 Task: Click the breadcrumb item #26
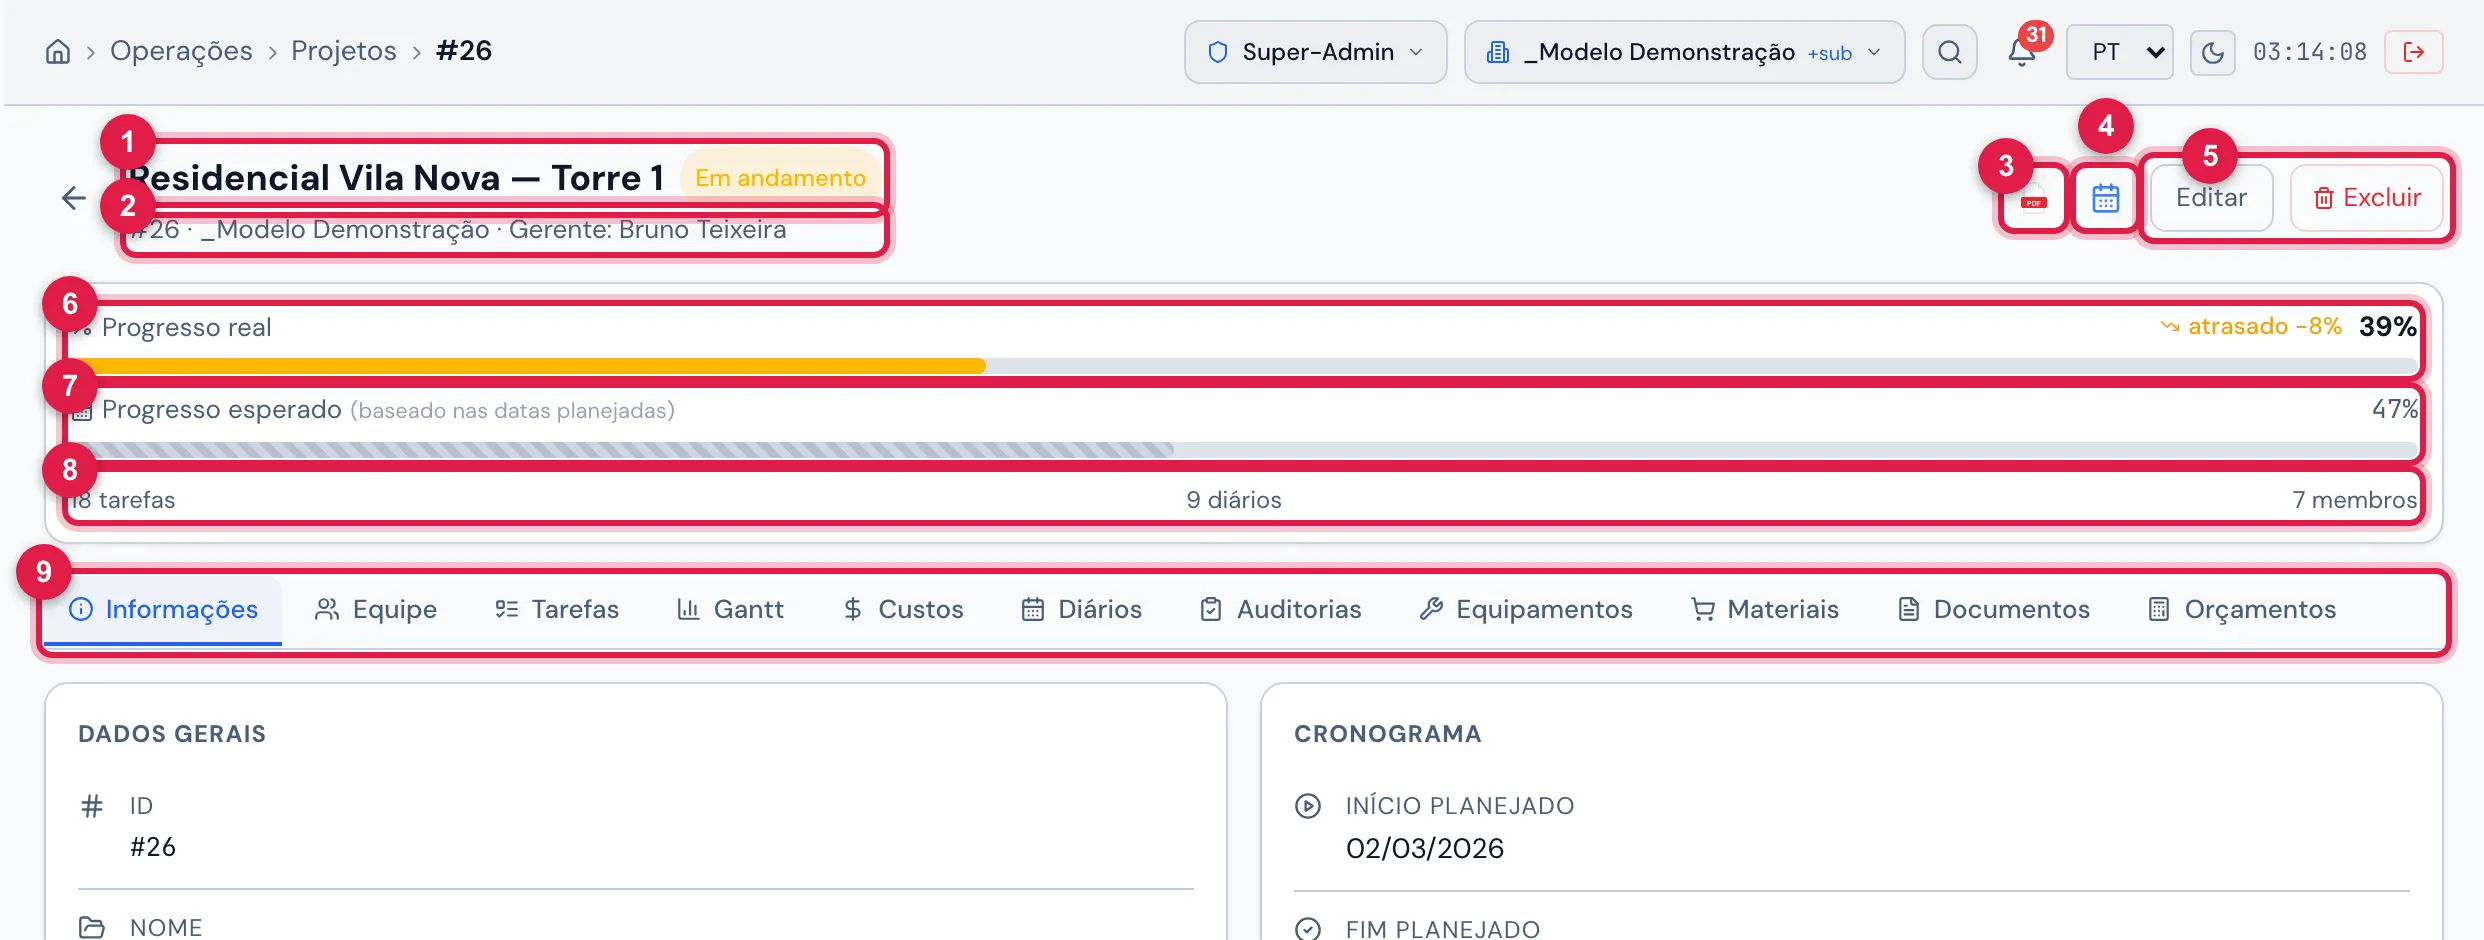tap(464, 51)
